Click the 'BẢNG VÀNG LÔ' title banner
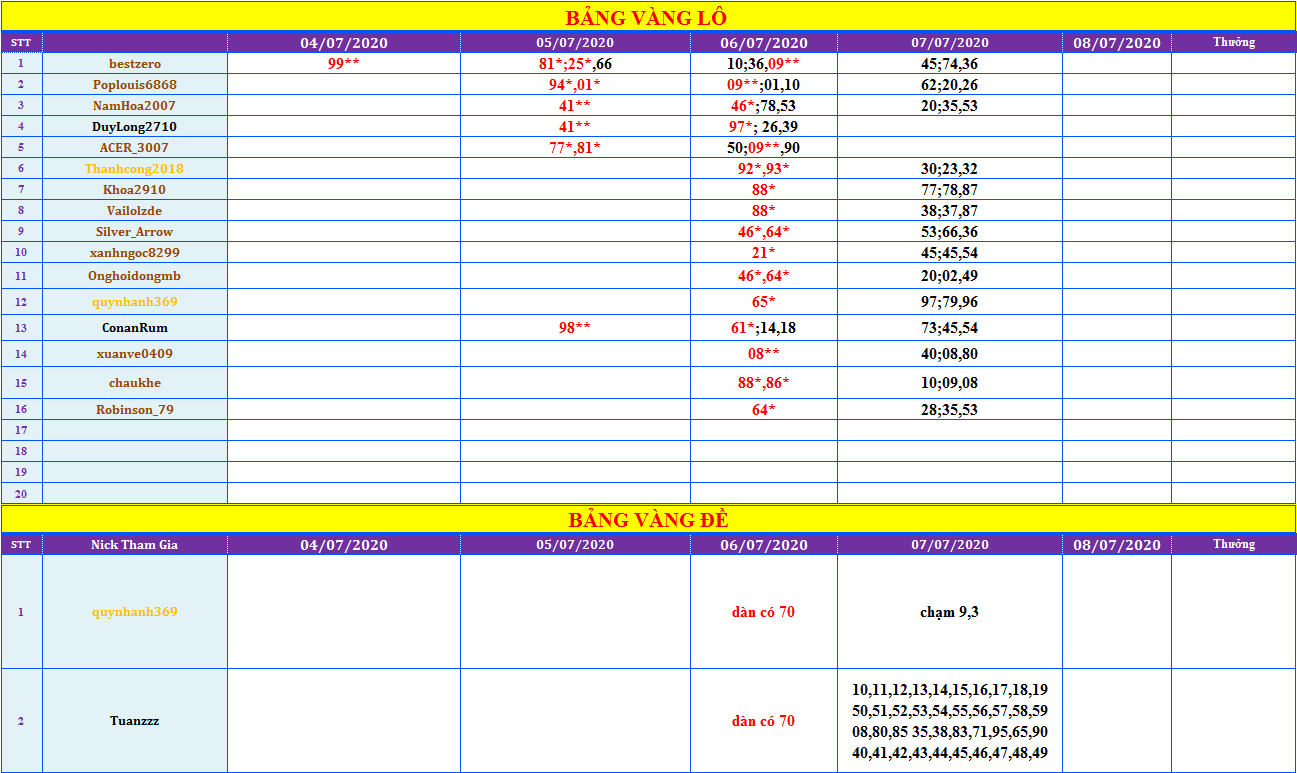1297x773 pixels. (x=648, y=17)
